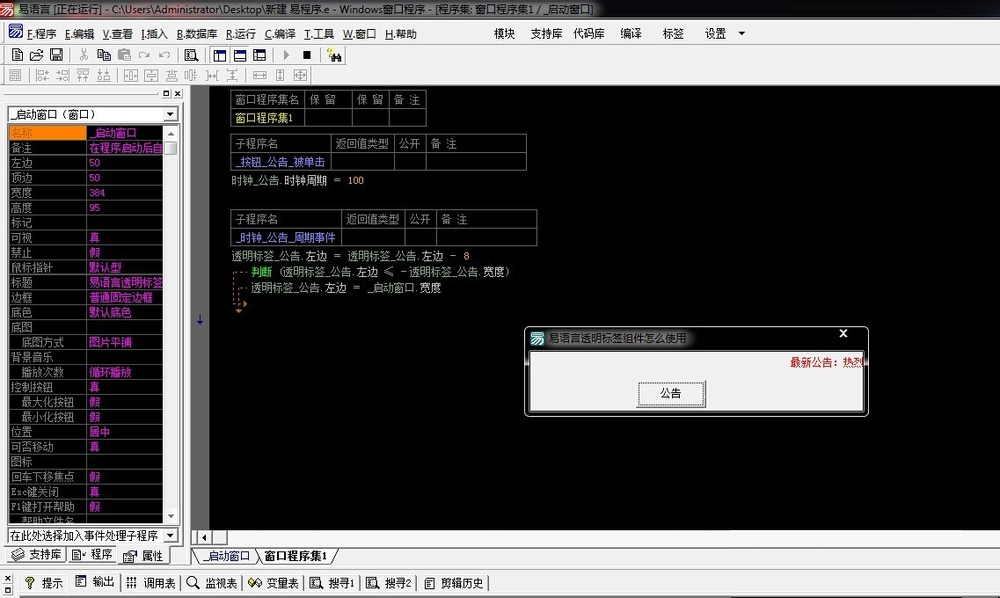Click the align top edges icon
The height and width of the screenshot is (598, 1000).
click(x=83, y=75)
